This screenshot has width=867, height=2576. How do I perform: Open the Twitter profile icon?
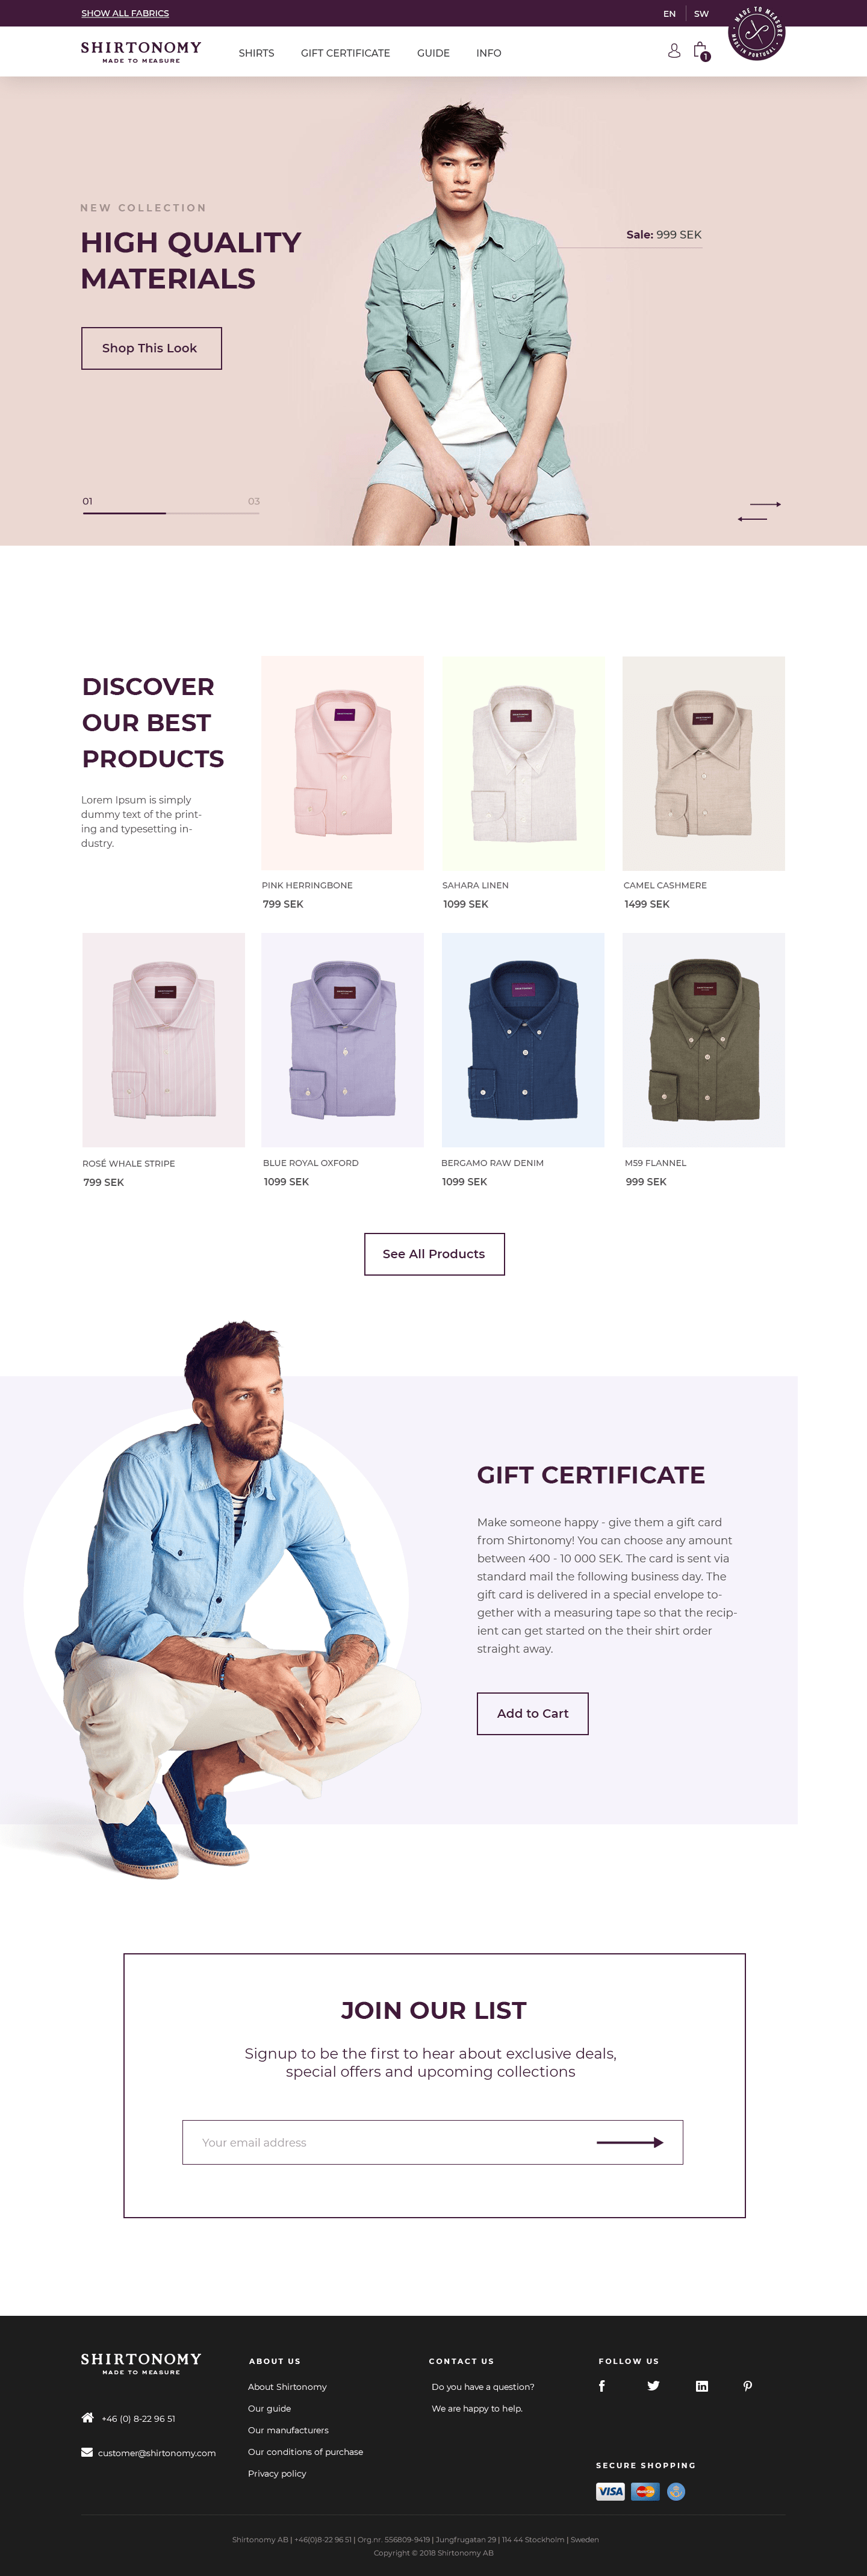click(653, 2386)
